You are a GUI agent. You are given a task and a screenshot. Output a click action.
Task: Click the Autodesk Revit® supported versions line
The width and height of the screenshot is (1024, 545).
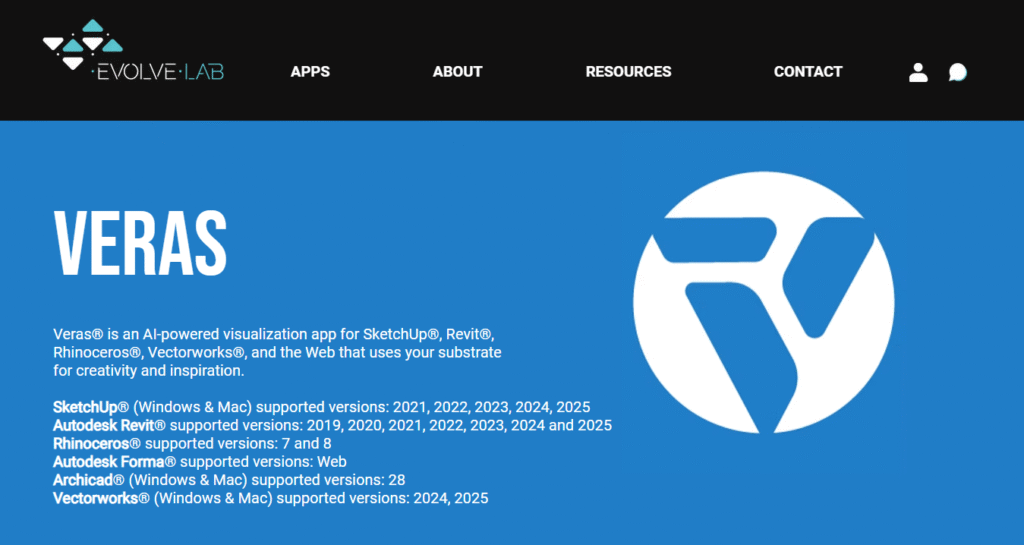332,426
